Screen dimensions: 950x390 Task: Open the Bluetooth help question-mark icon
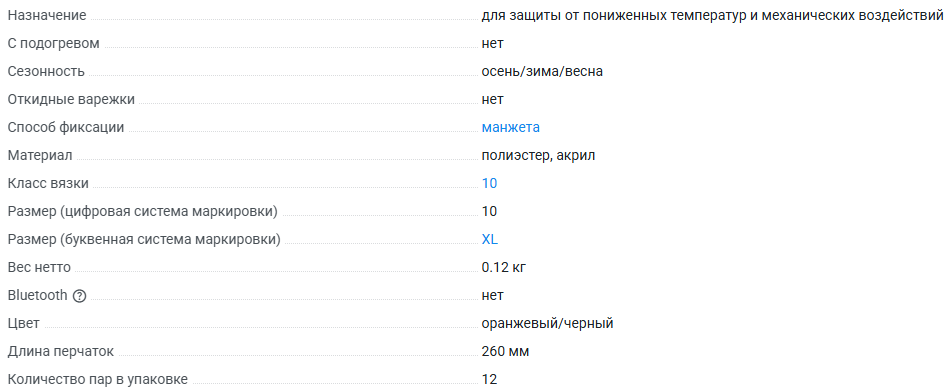click(79, 296)
